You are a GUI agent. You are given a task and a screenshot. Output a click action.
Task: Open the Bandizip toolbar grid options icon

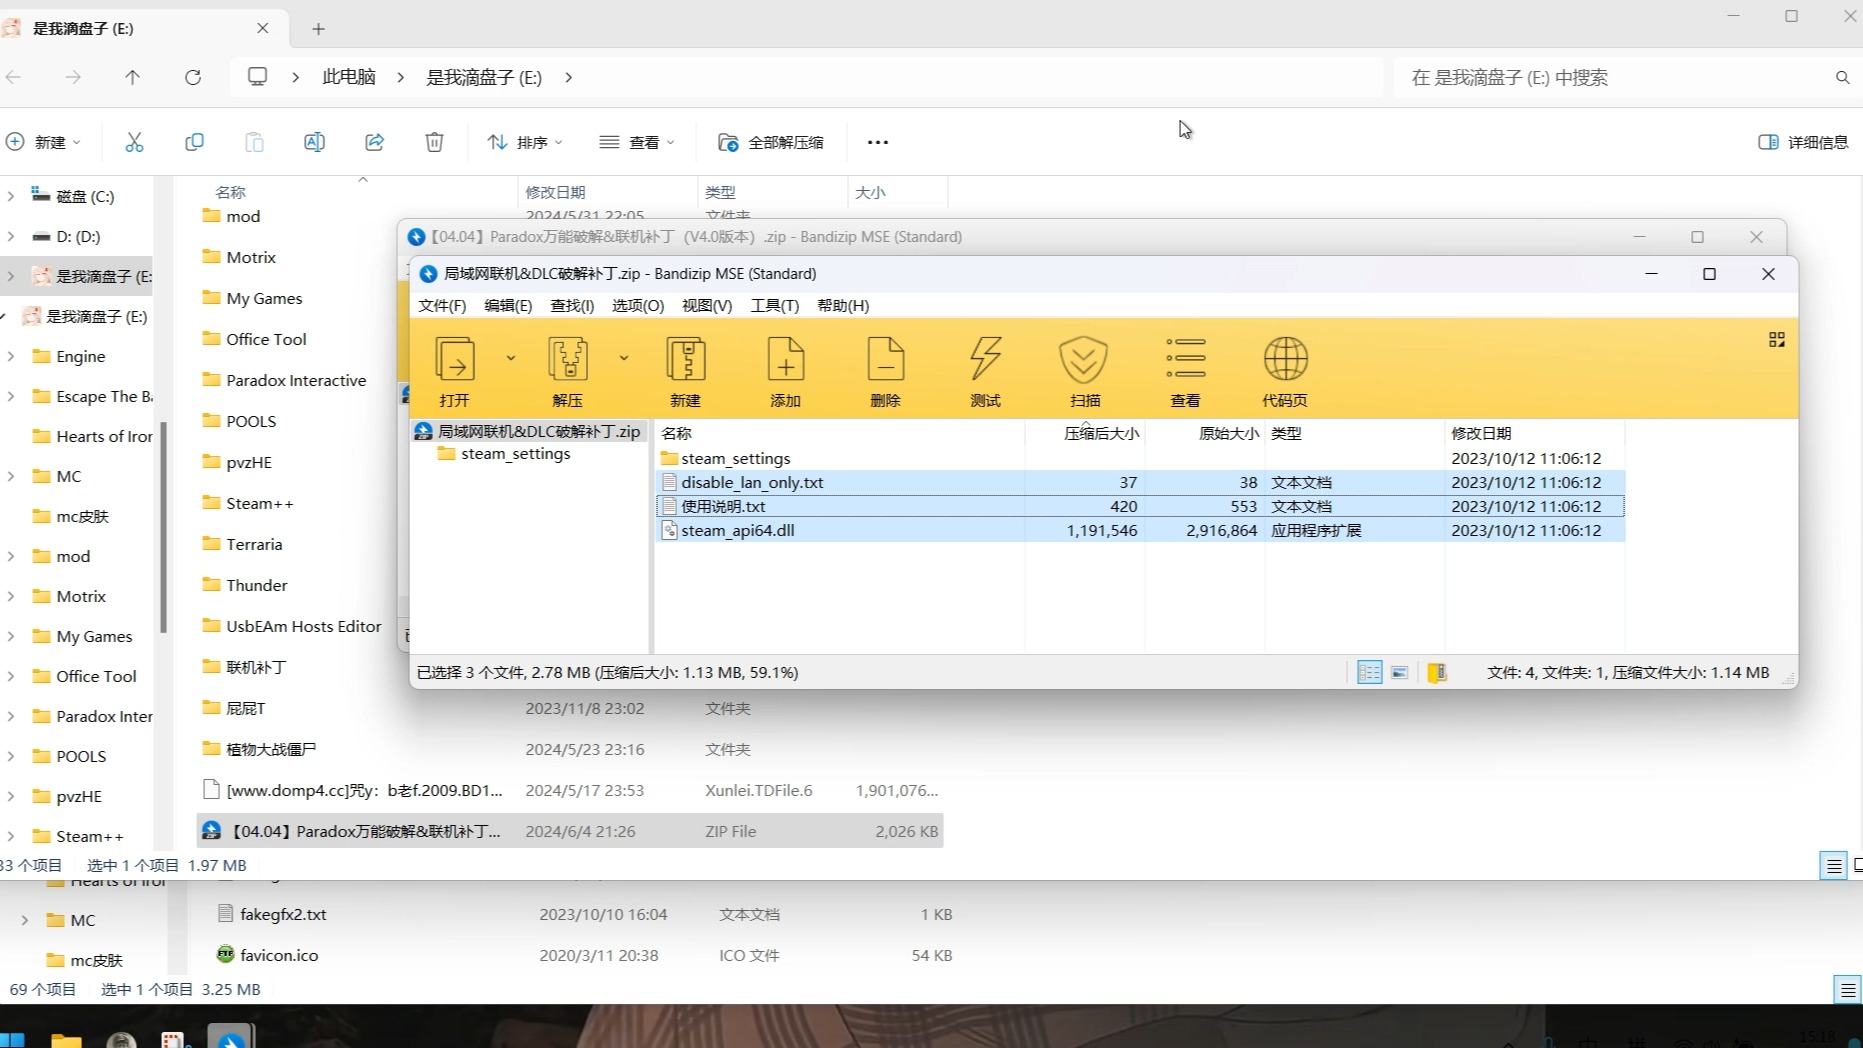pos(1777,340)
